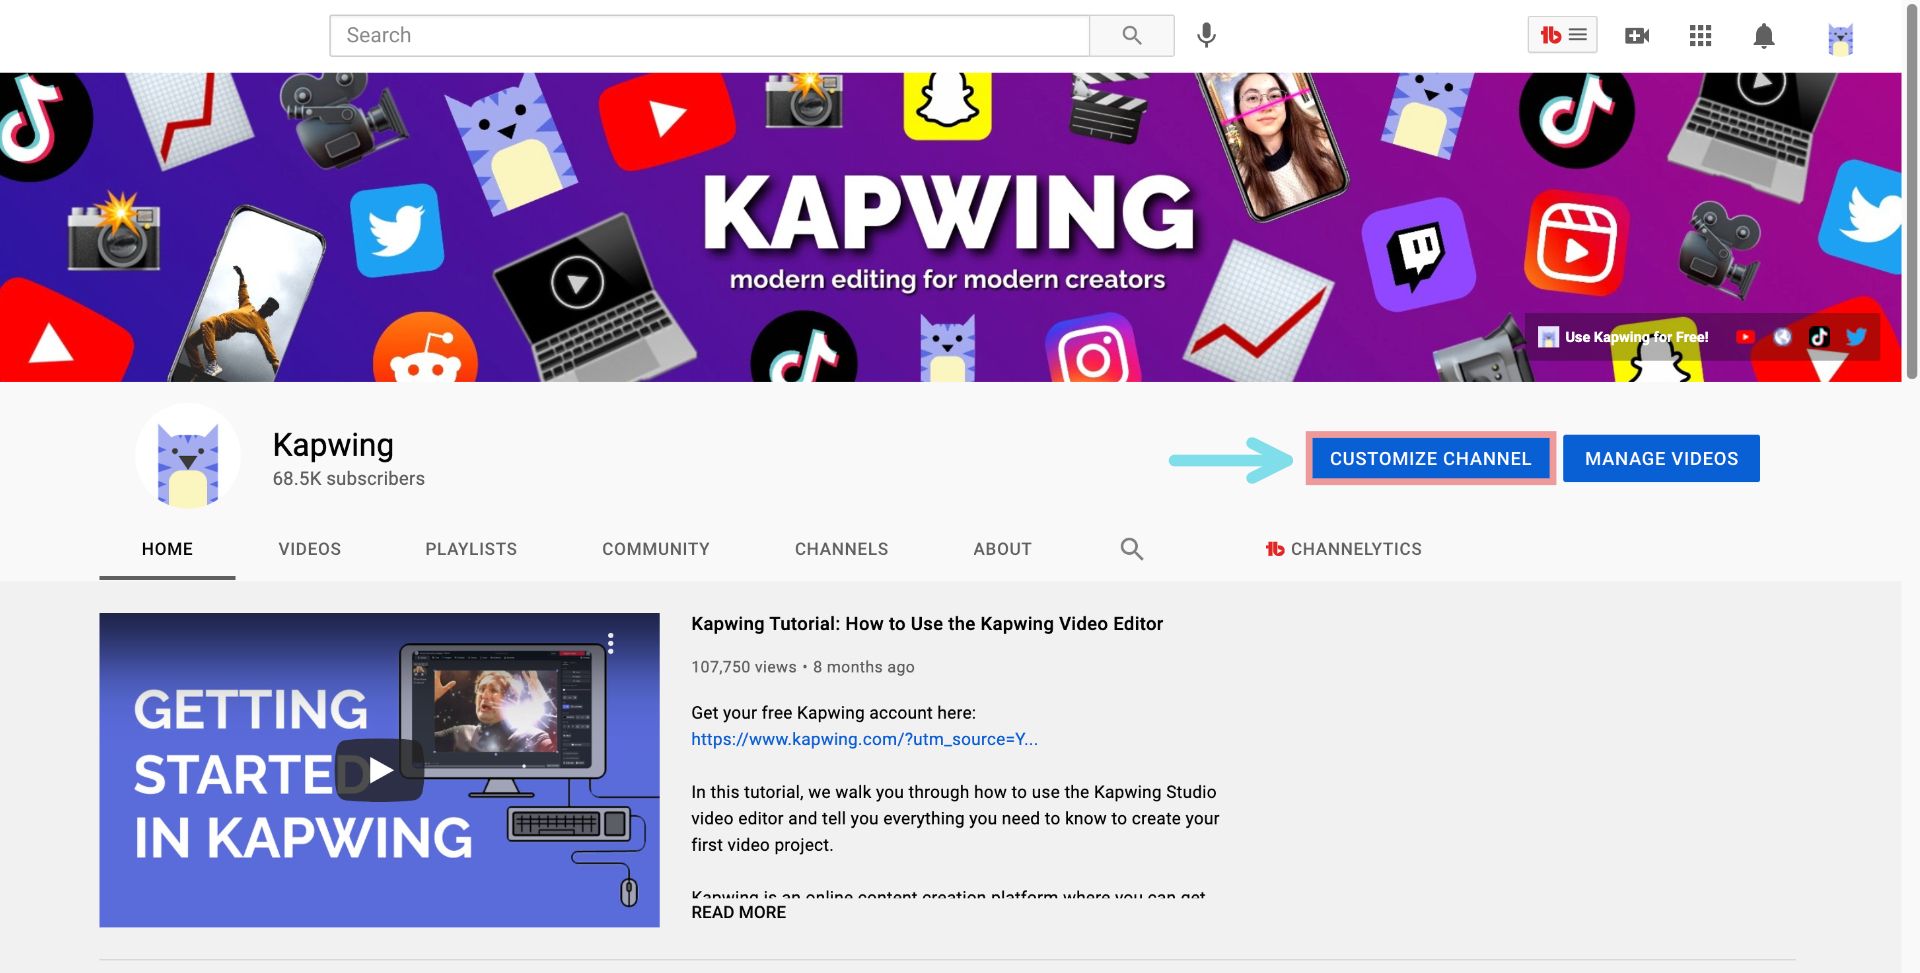Click the TikTok icon on the banner overlay
The height and width of the screenshot is (973, 1920).
coord(1820,337)
